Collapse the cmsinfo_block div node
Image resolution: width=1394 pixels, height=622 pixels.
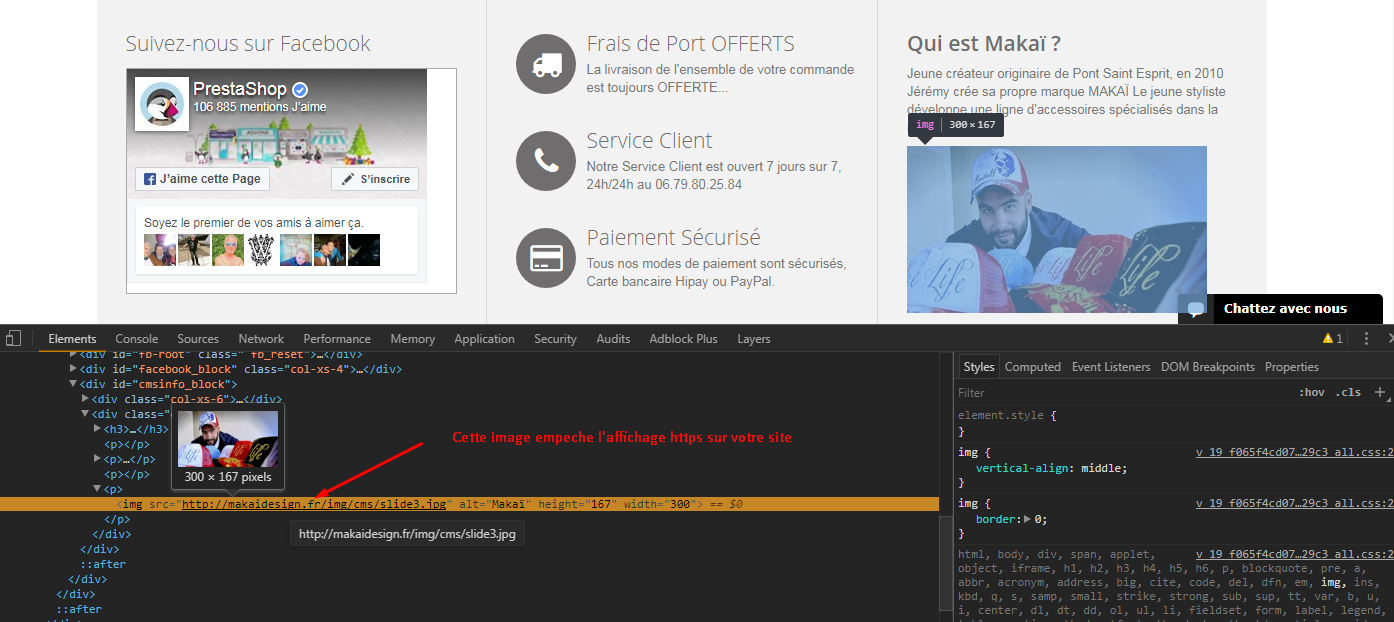point(73,384)
